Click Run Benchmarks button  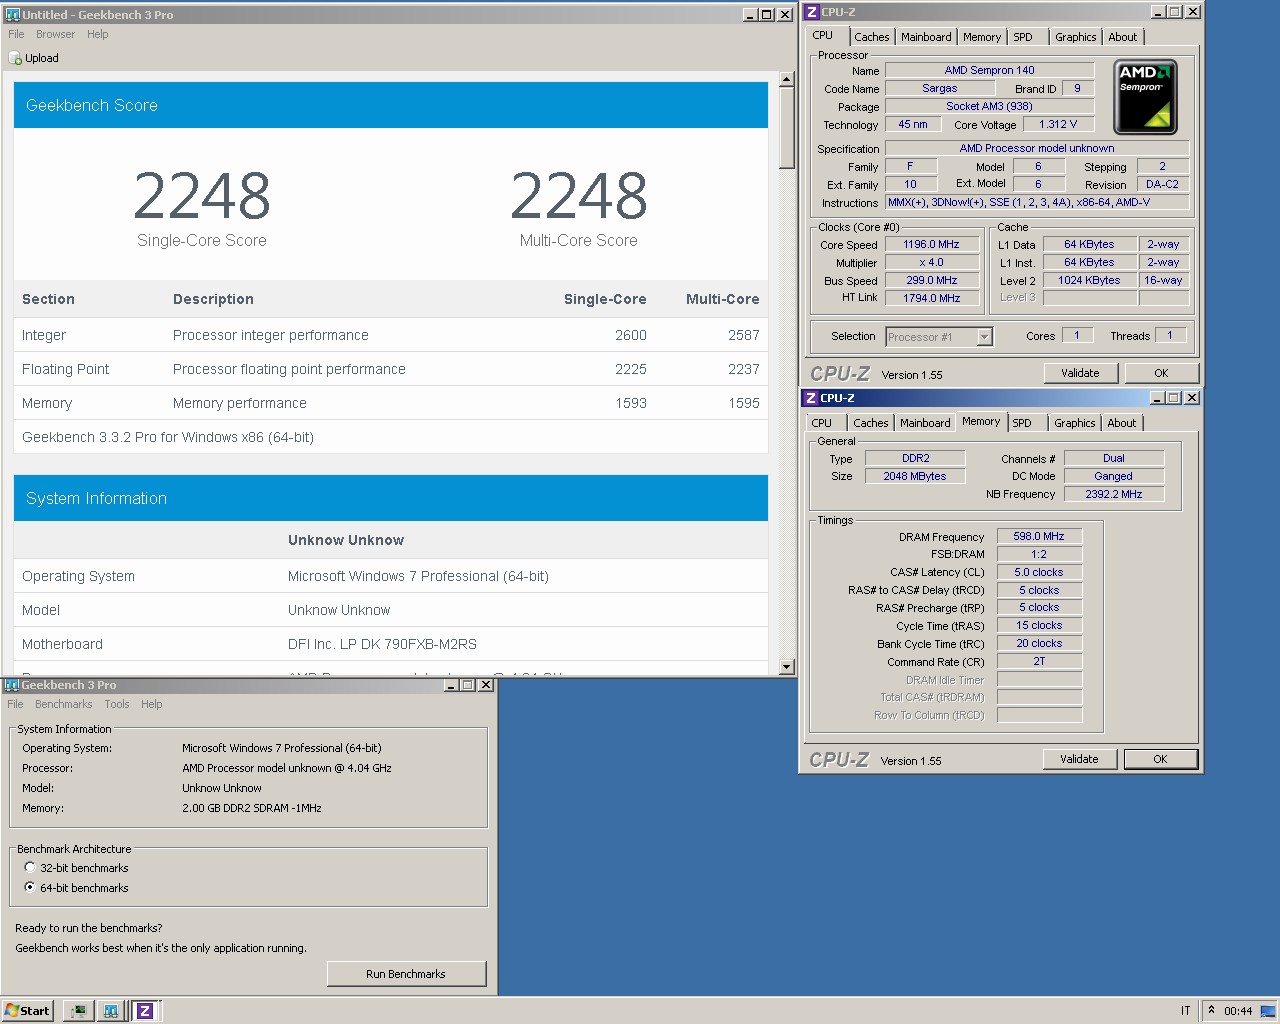click(x=406, y=974)
